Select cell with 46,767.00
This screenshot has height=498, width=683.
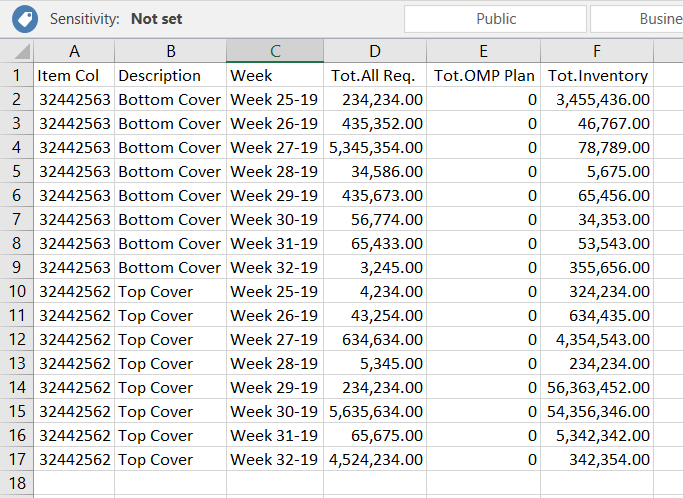click(x=597, y=123)
